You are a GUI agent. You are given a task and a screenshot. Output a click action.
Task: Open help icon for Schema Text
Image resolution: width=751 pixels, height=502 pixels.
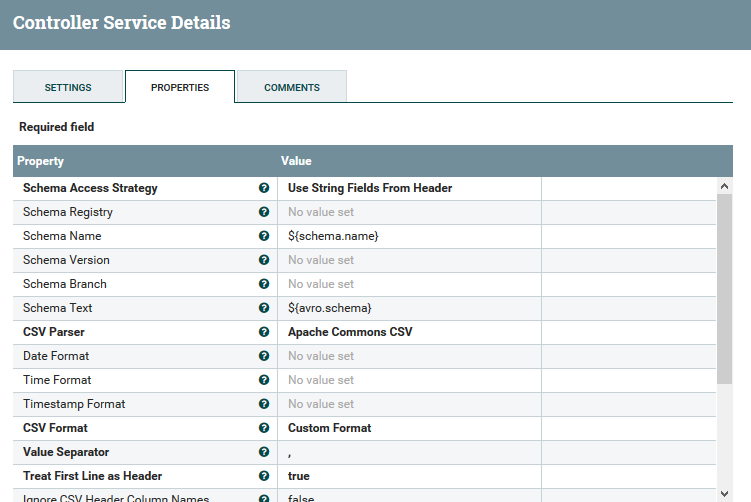[264, 308]
